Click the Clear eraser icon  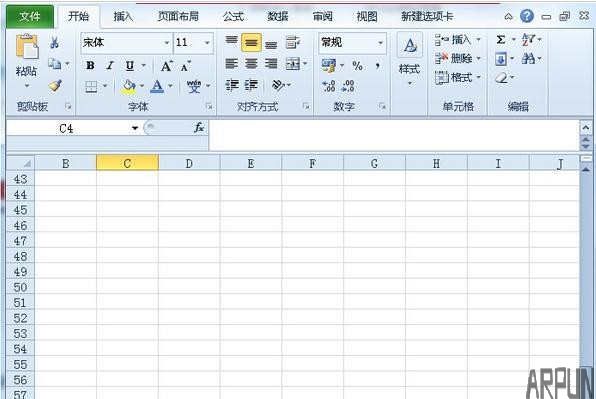(501, 78)
